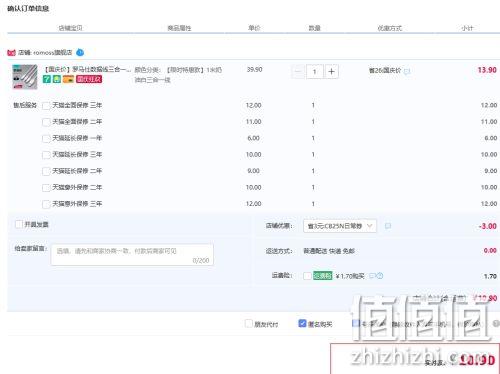
Task: Click the small icon next to 省26:国庆价
Action: coord(407,71)
